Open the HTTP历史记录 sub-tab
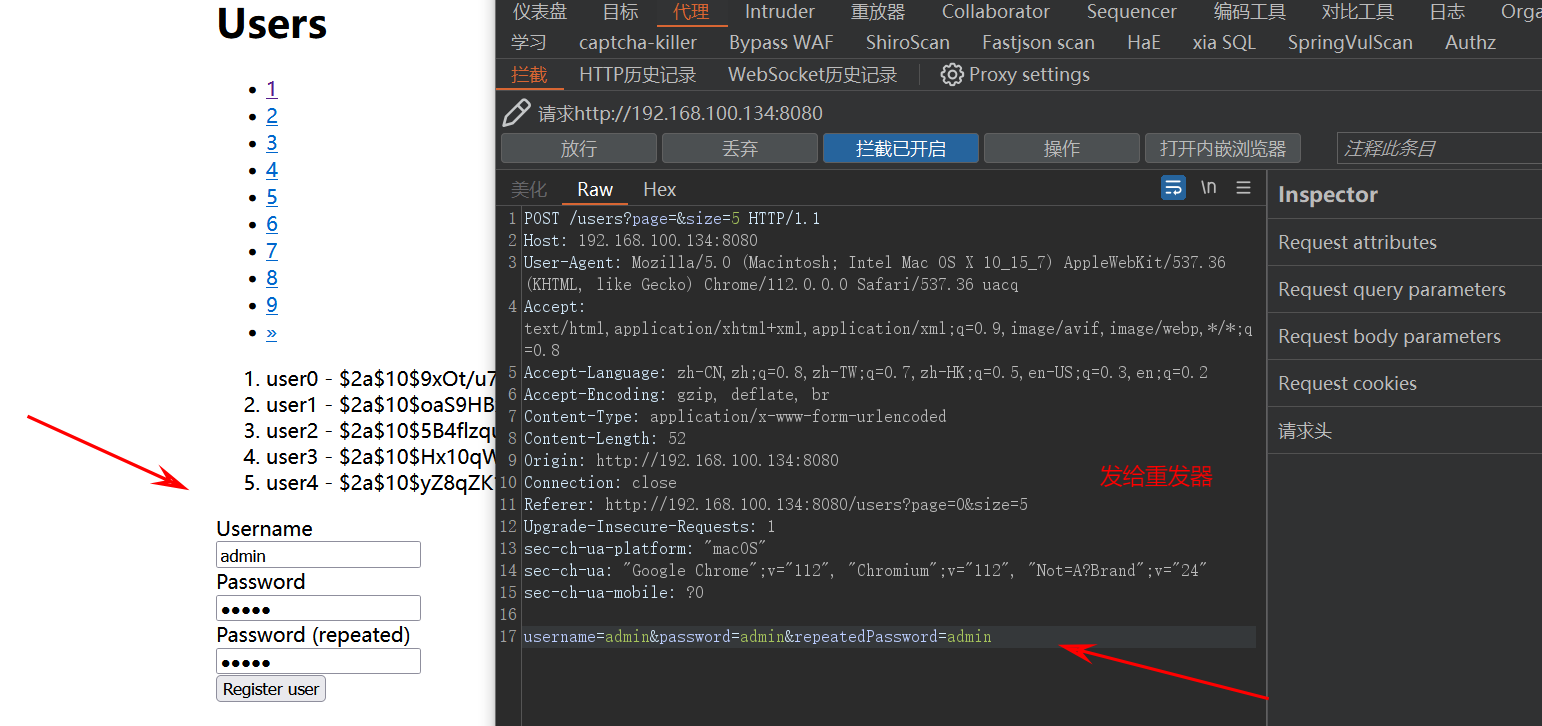Image resolution: width=1542 pixels, height=726 pixels. 638,75
